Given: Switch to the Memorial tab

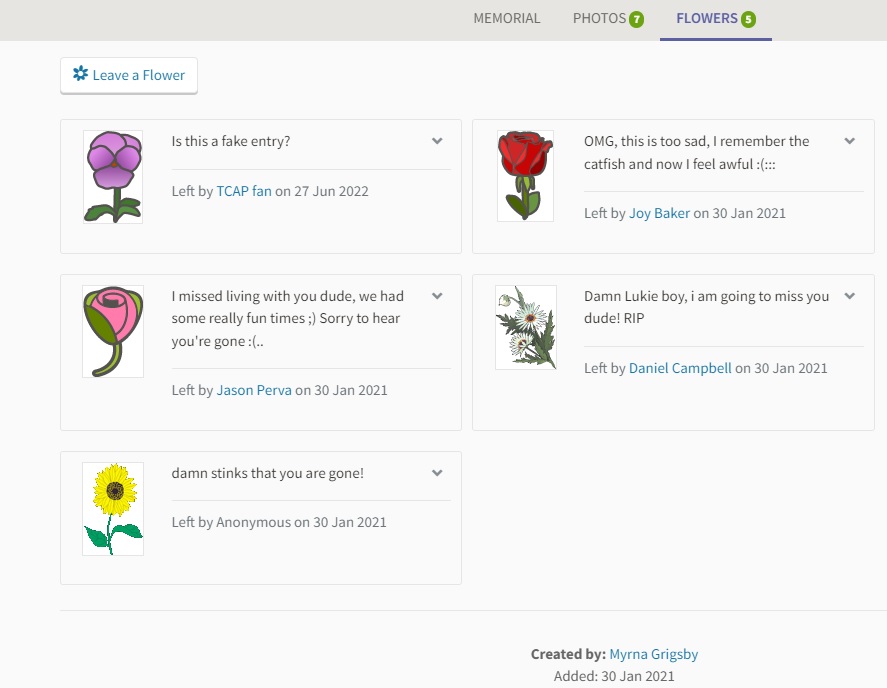Looking at the screenshot, I should pos(507,19).
